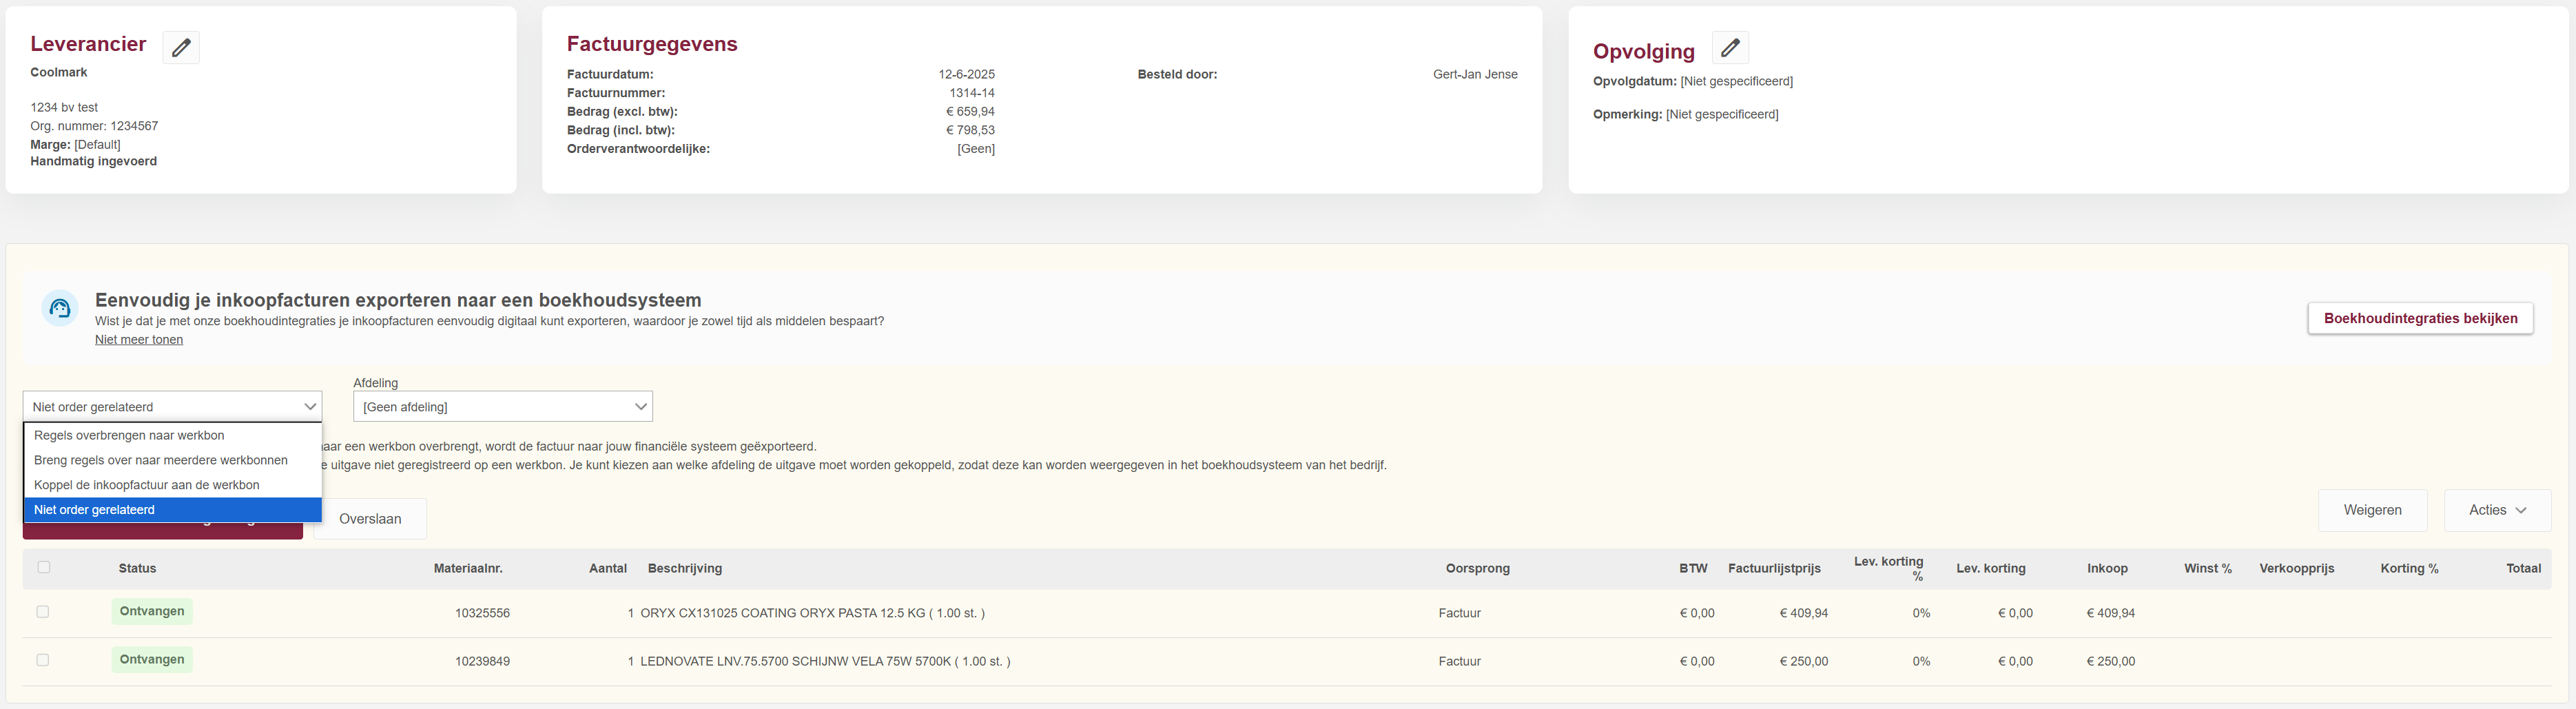Open 'Boekhoudintegraties bekijken' button
The width and height of the screenshot is (2576, 709).
(x=2420, y=318)
